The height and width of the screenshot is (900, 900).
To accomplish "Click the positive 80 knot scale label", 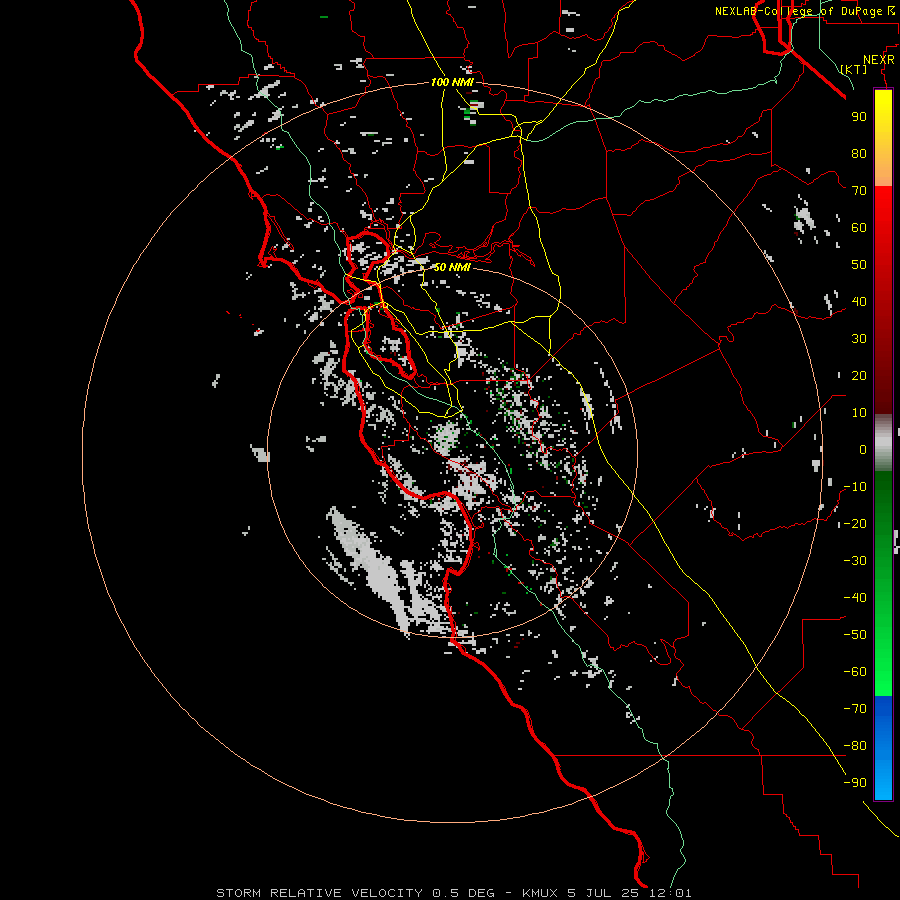I will click(x=859, y=154).
